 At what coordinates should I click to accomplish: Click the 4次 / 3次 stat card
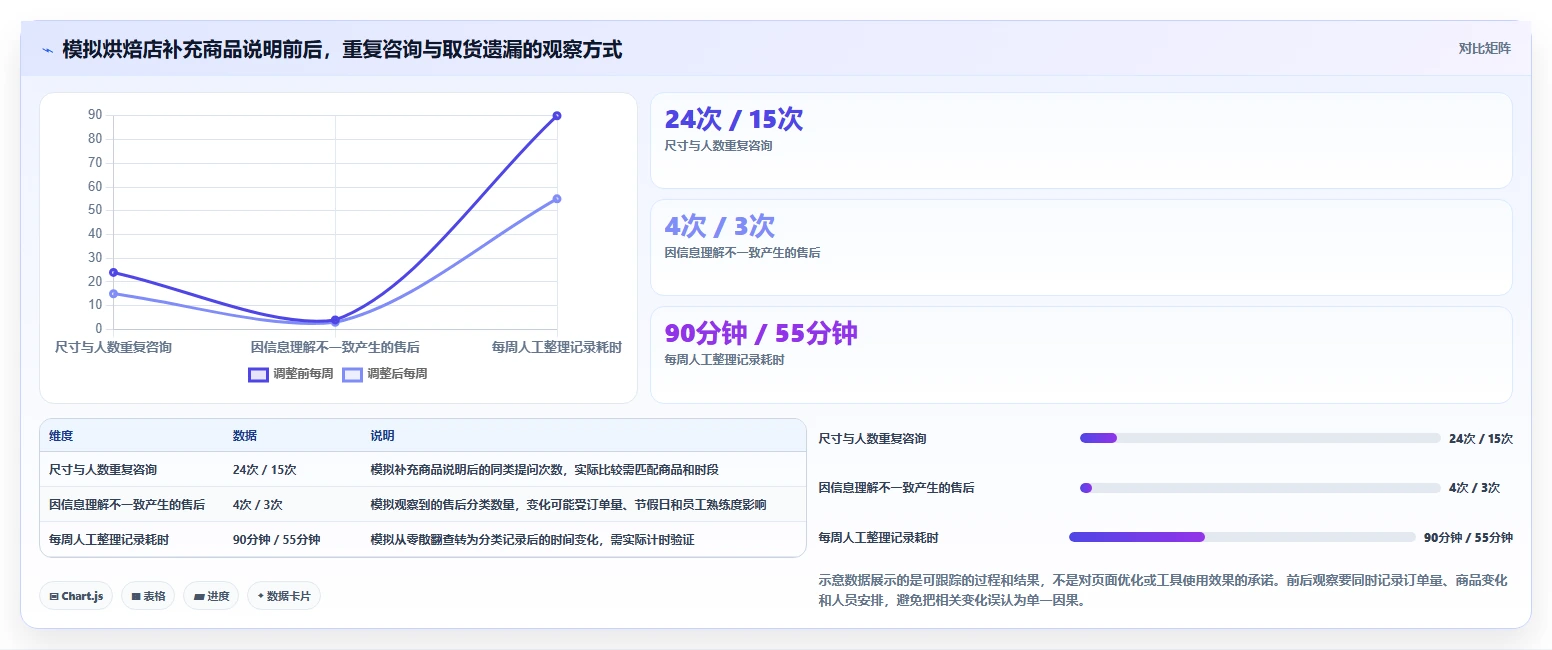point(1081,247)
